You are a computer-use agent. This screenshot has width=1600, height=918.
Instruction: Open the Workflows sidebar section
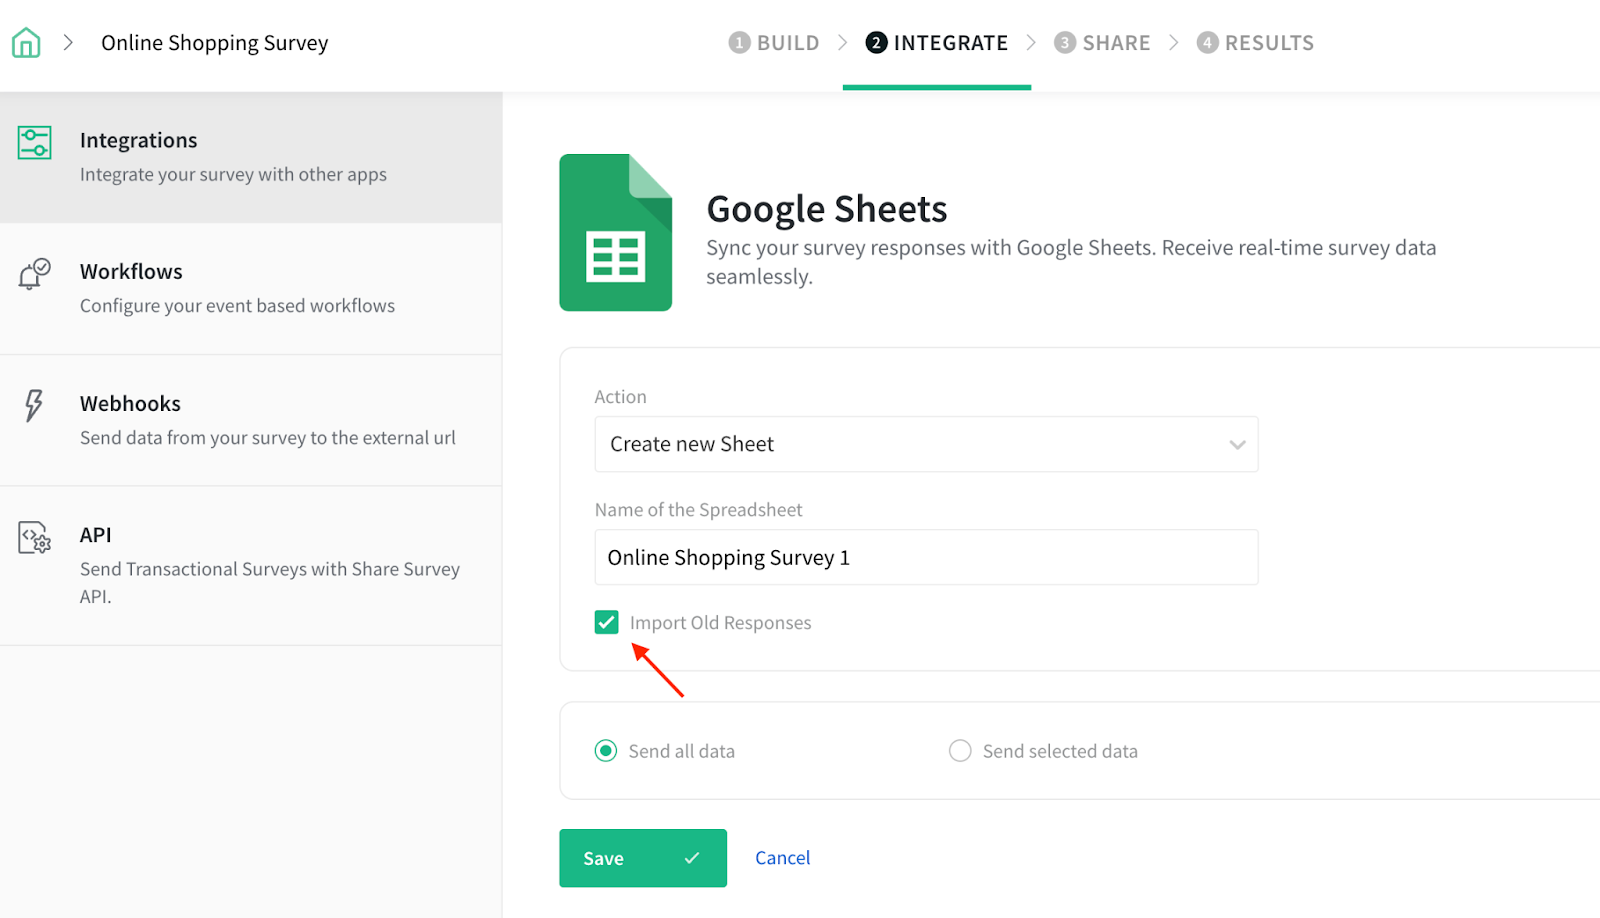click(x=251, y=288)
